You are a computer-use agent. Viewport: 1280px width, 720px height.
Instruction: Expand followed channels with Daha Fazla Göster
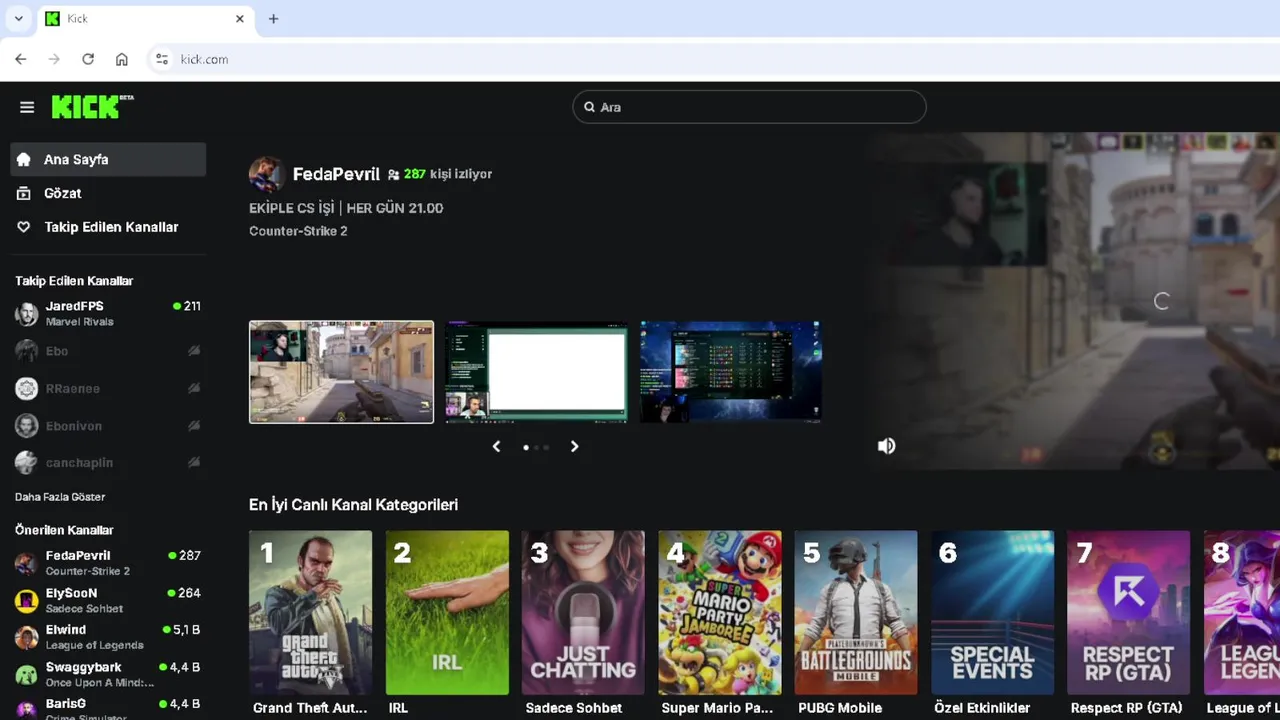[60, 497]
